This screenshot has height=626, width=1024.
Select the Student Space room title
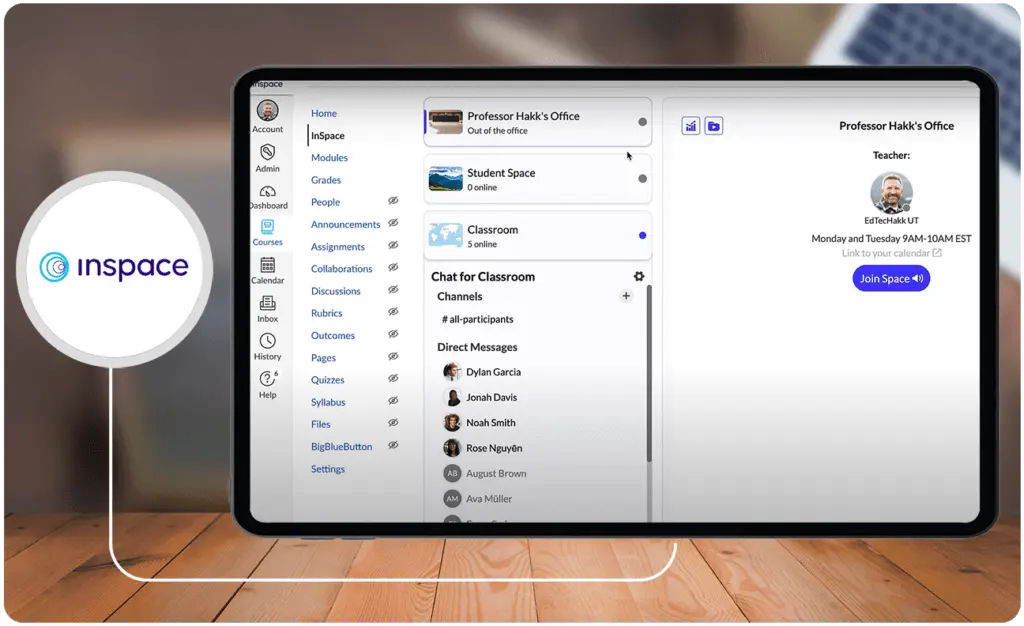coord(501,172)
